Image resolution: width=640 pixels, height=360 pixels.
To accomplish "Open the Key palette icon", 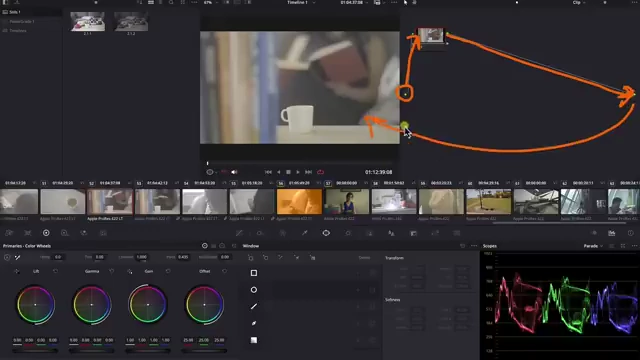I will click(413, 233).
